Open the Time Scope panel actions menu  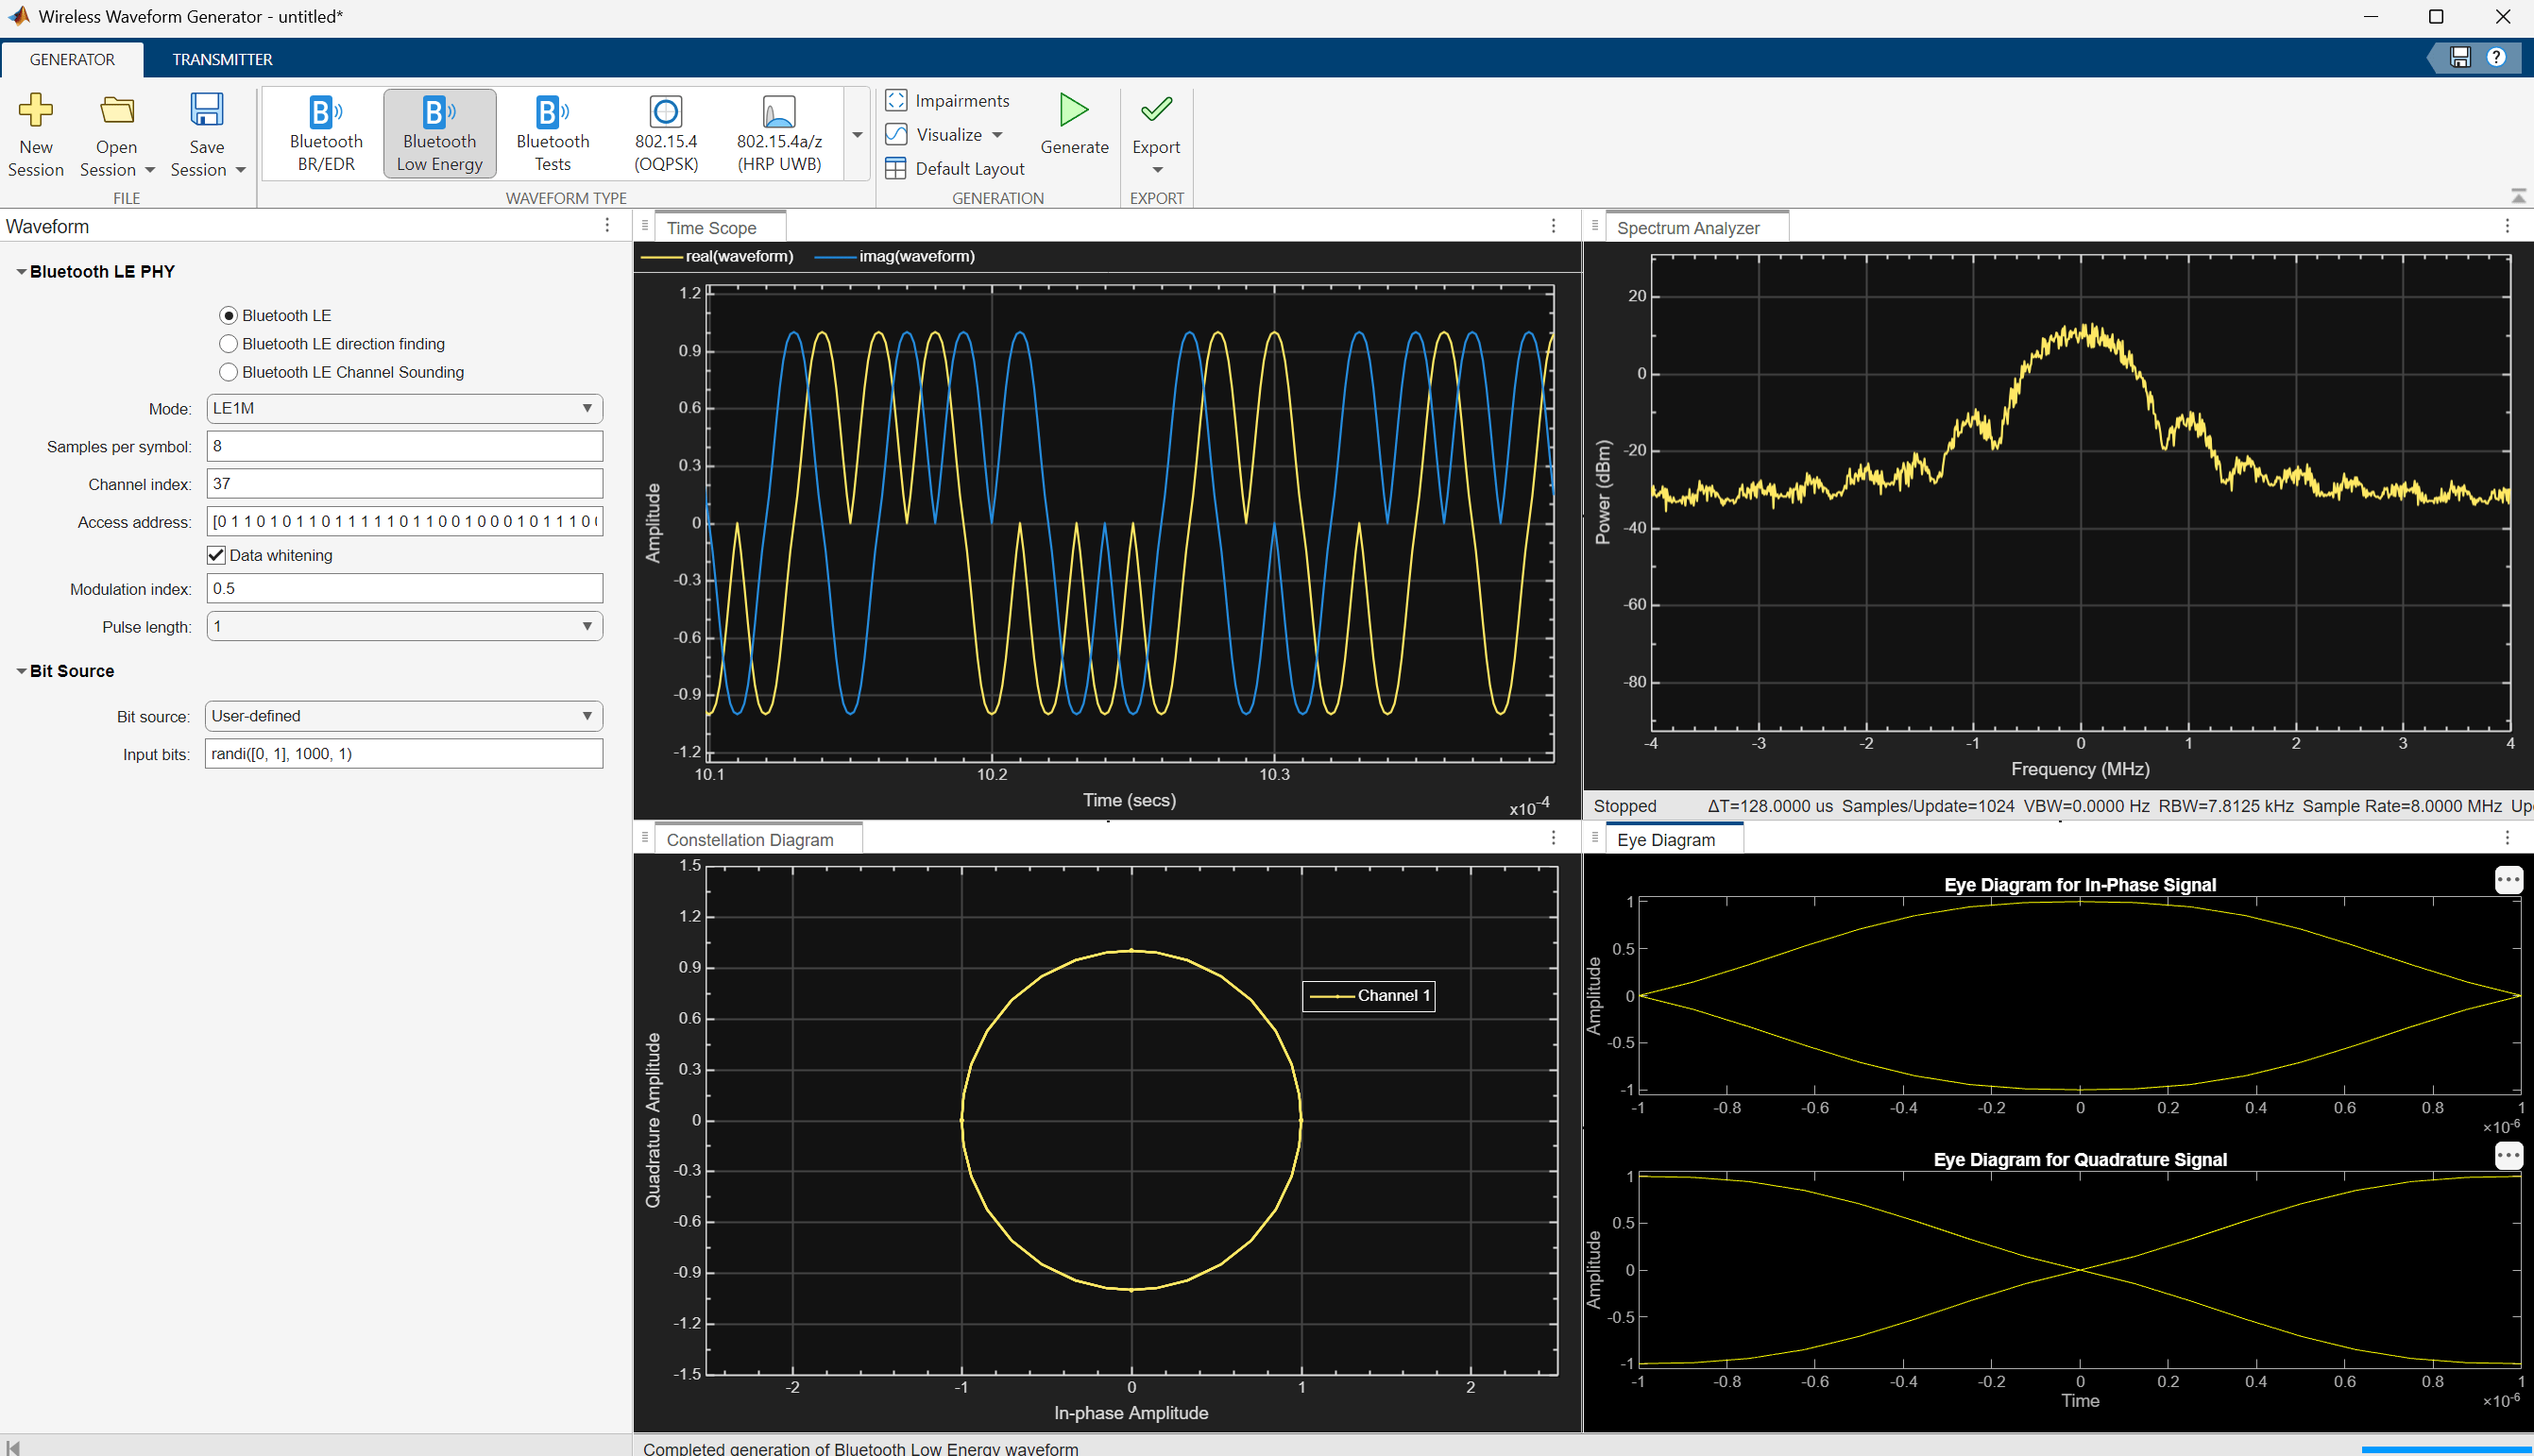(1553, 227)
